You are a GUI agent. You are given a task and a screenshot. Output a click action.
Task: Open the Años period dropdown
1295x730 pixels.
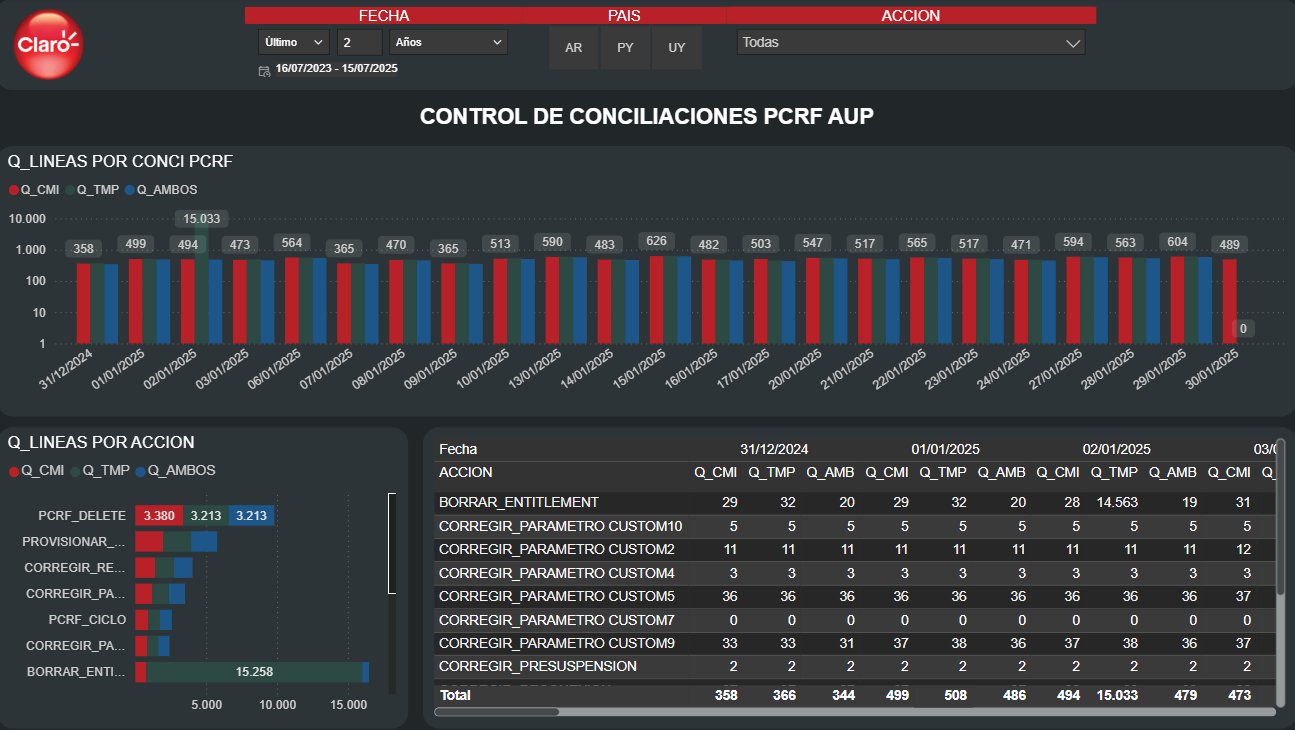449,42
